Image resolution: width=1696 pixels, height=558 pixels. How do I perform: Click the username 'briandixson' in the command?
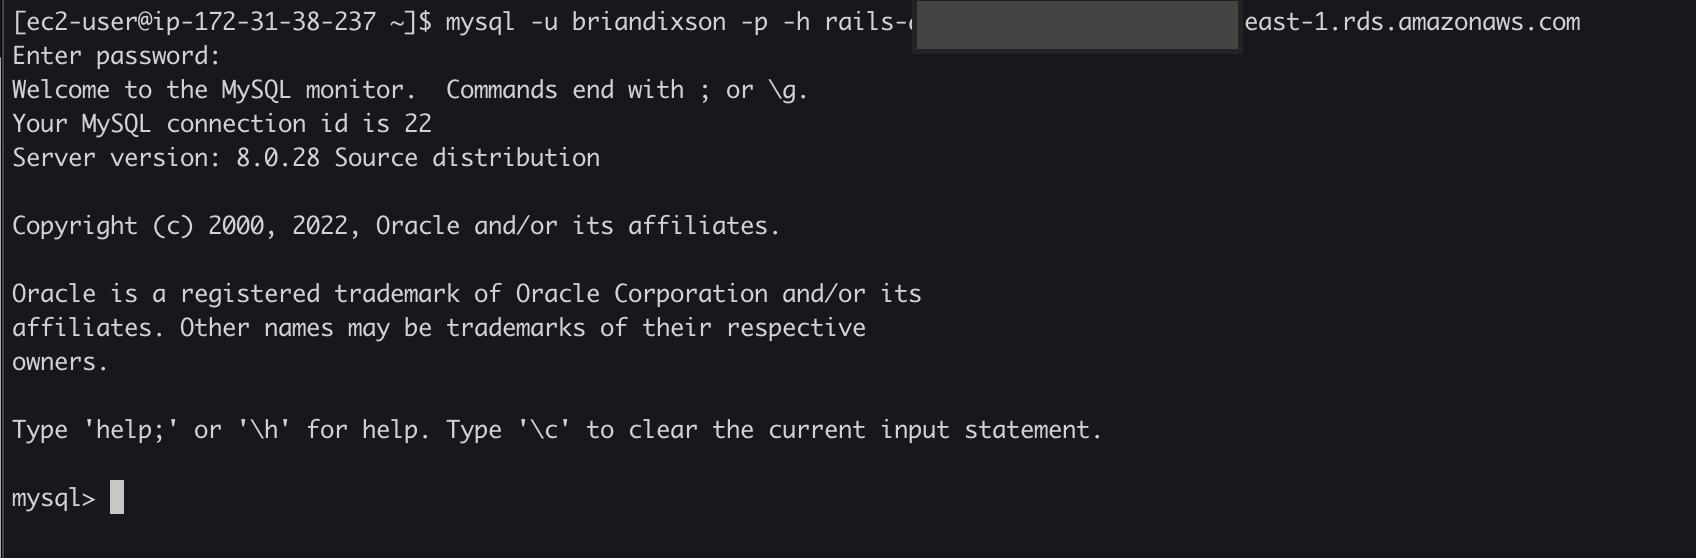(649, 22)
